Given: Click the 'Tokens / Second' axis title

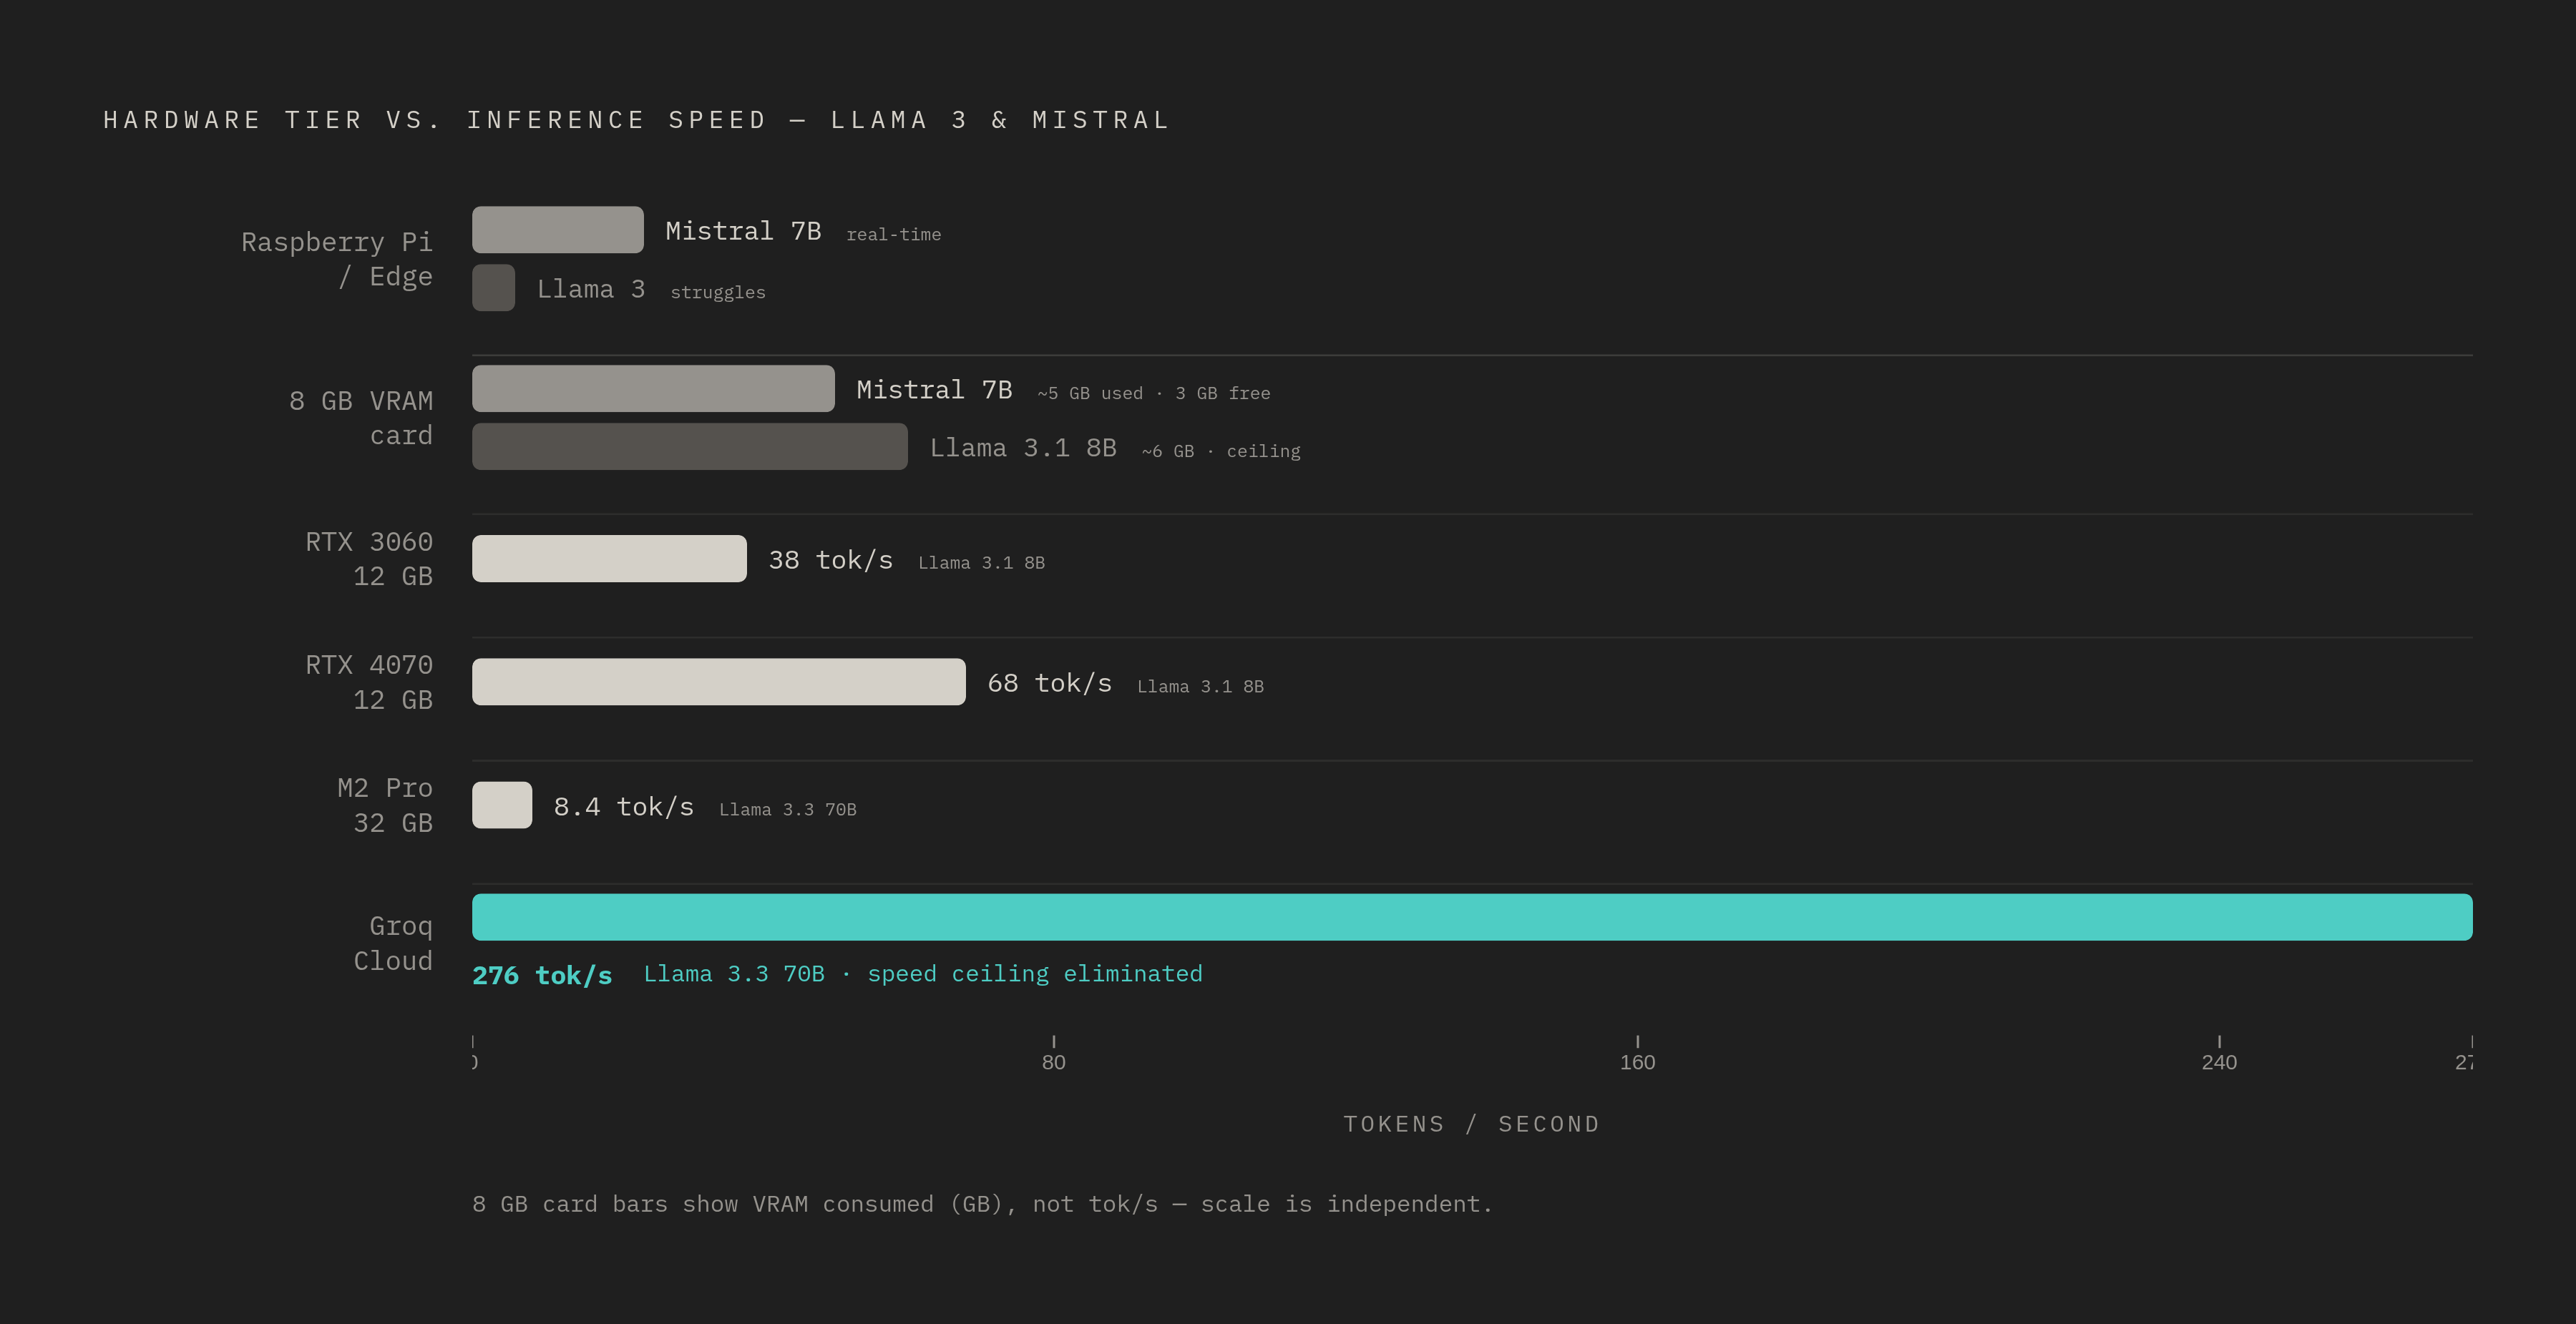Looking at the screenshot, I should (x=1472, y=1124).
